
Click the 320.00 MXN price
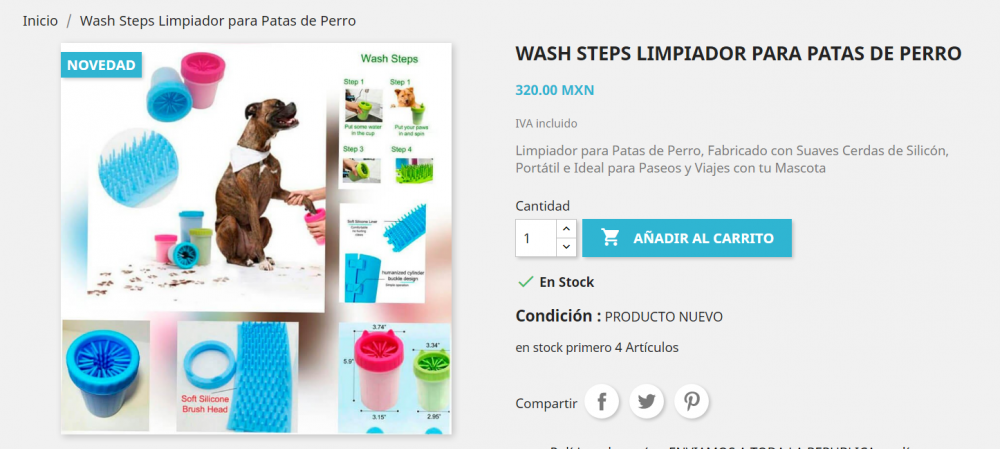(554, 90)
